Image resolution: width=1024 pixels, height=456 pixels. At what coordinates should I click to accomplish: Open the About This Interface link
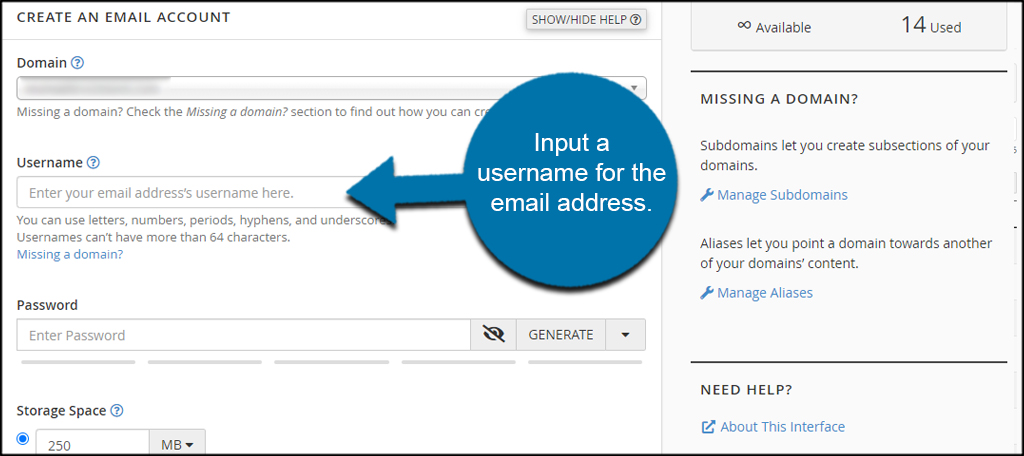click(773, 427)
